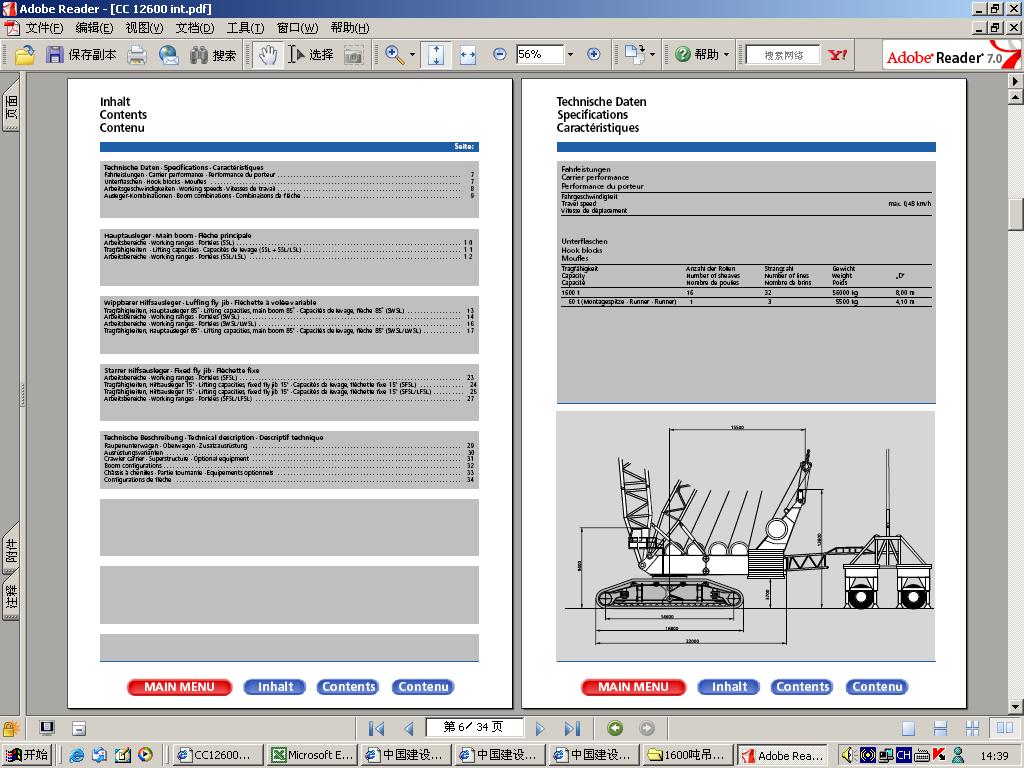Click the scrollbar down arrow
The height and width of the screenshot is (768, 1024).
(1015, 707)
